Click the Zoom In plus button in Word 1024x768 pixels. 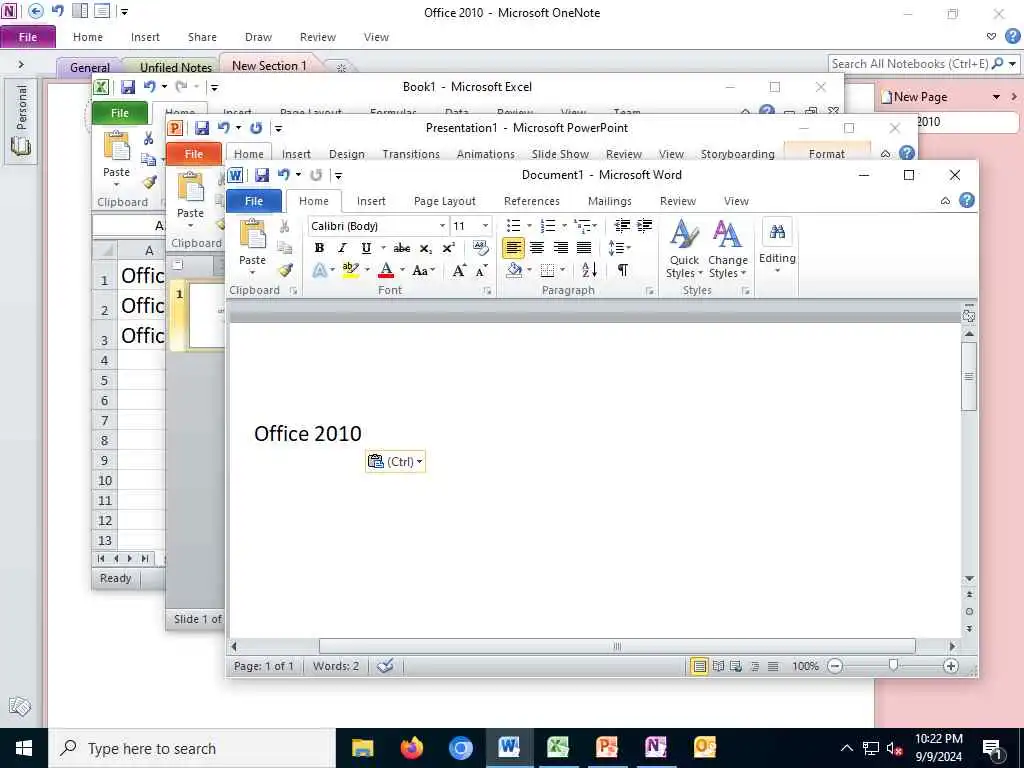click(951, 666)
